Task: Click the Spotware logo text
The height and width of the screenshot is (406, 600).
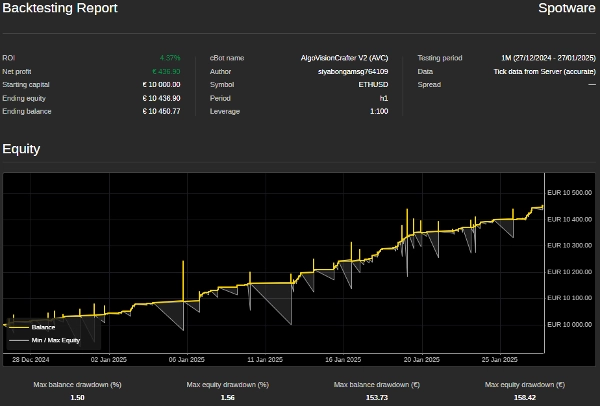Action: [566, 8]
